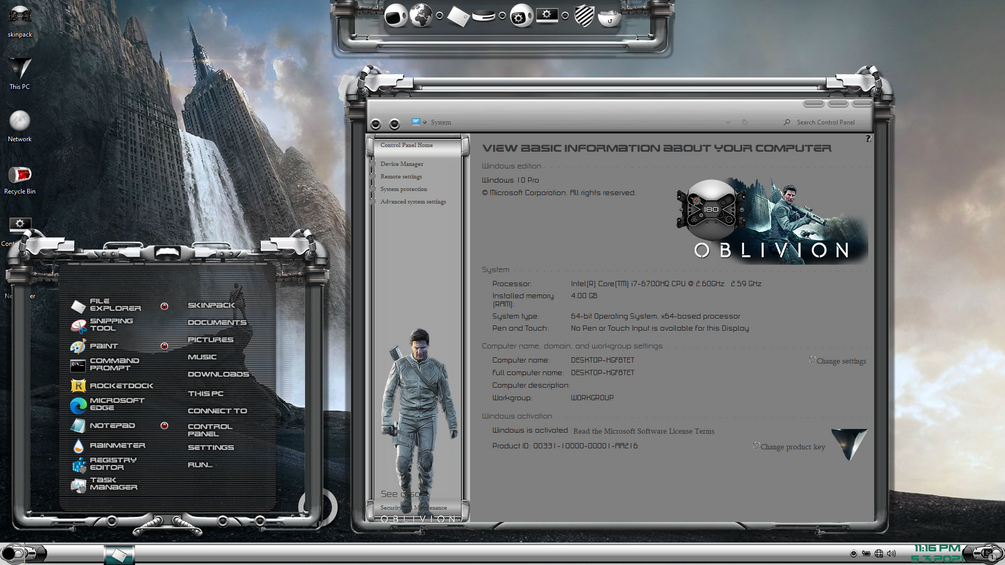Click the tilted white card dock icon
The height and width of the screenshot is (565, 1005).
(458, 16)
